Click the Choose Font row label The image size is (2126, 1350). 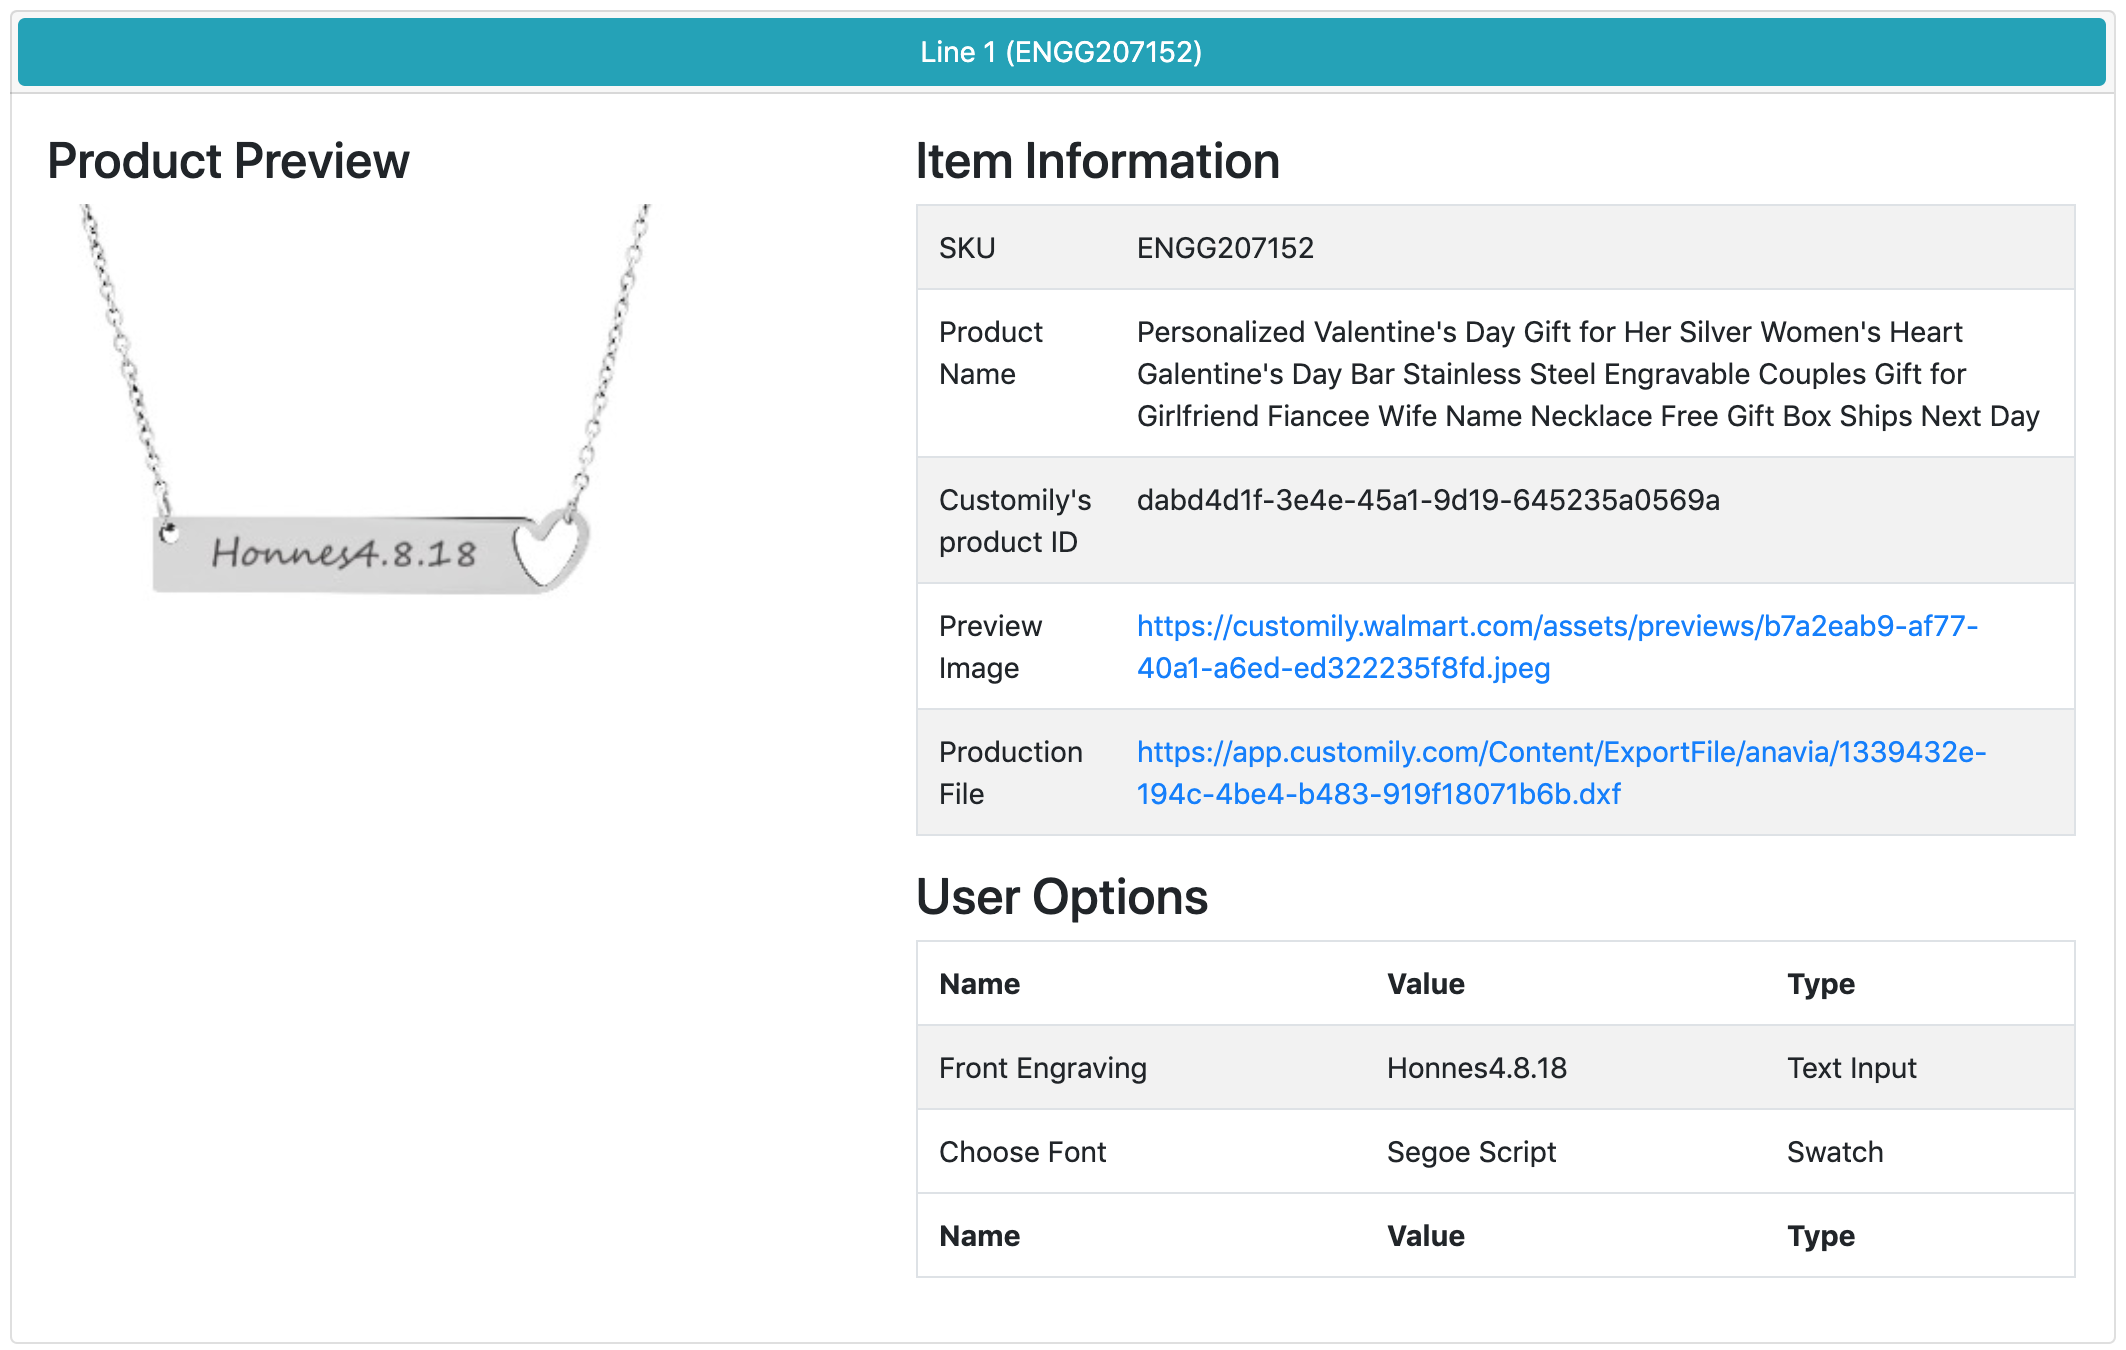[x=1022, y=1152]
